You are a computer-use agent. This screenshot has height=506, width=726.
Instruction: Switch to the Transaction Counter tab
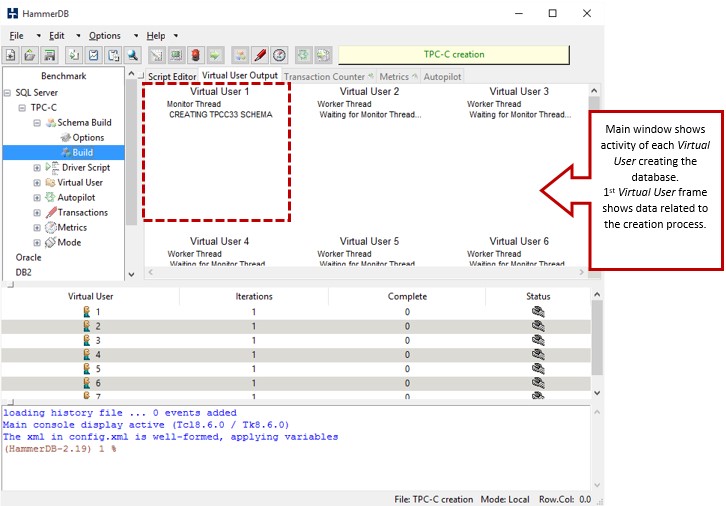[x=328, y=76]
